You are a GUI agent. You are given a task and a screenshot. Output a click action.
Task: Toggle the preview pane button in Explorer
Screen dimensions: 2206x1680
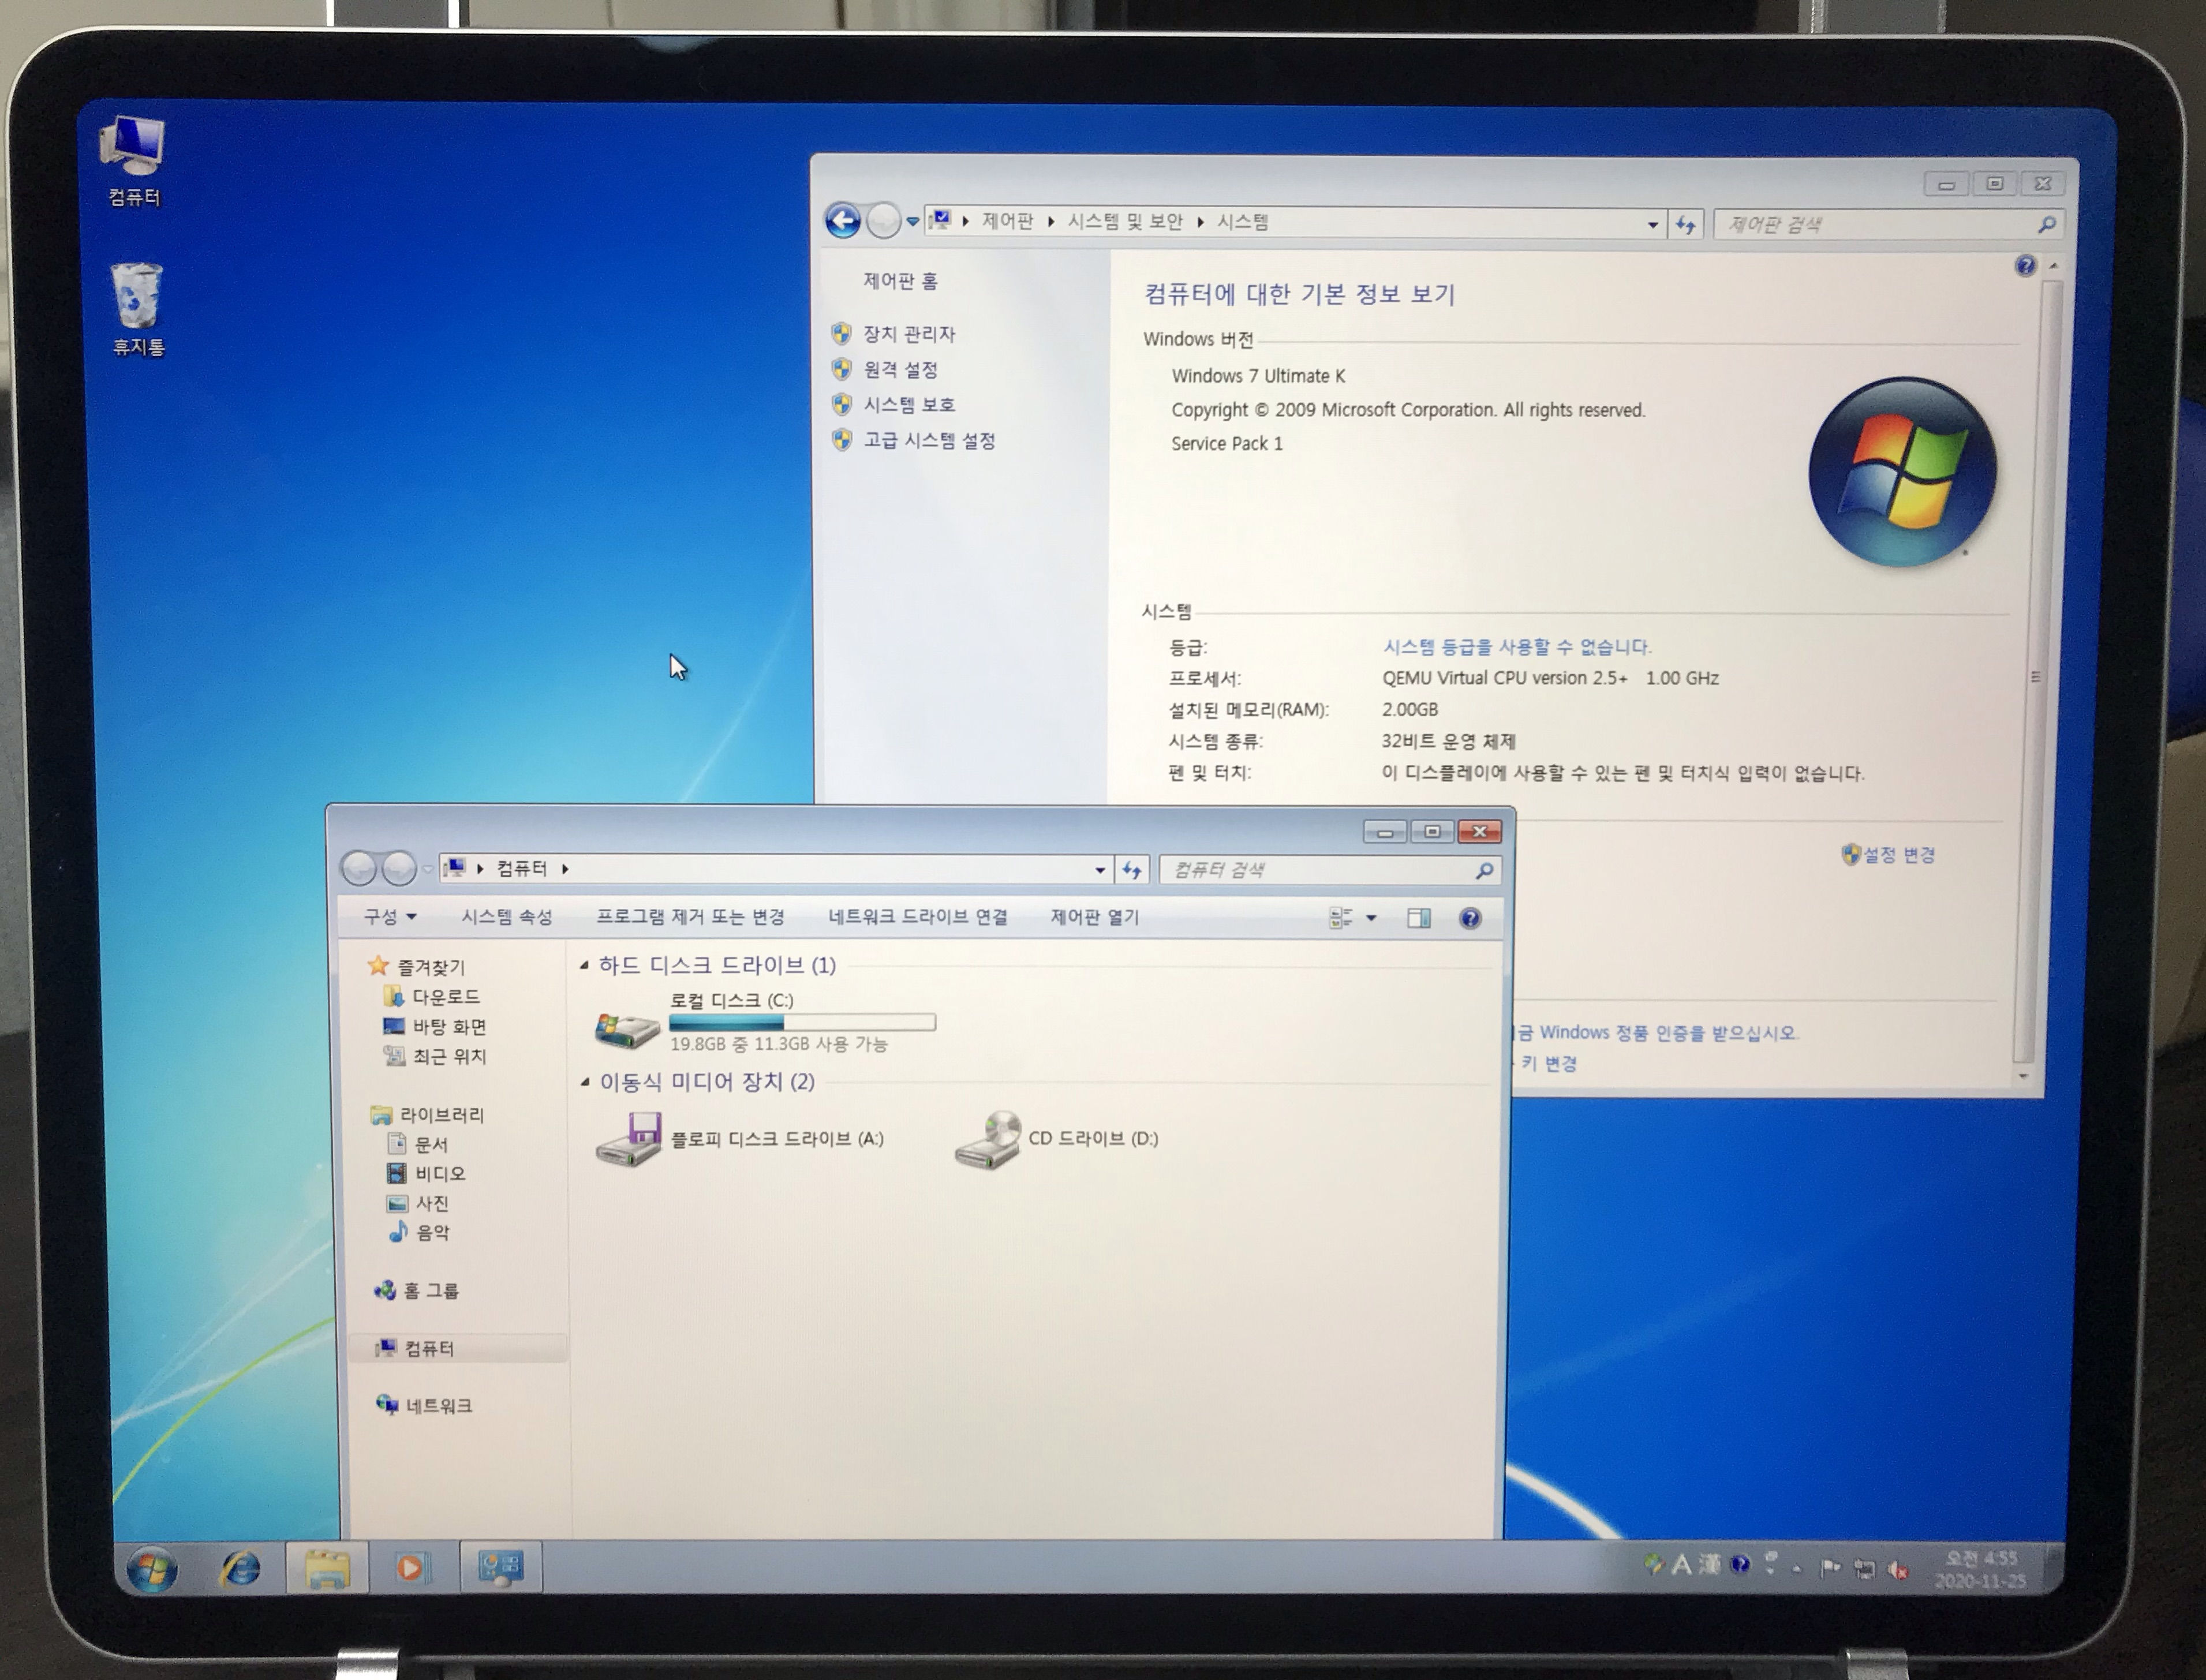pos(1418,918)
